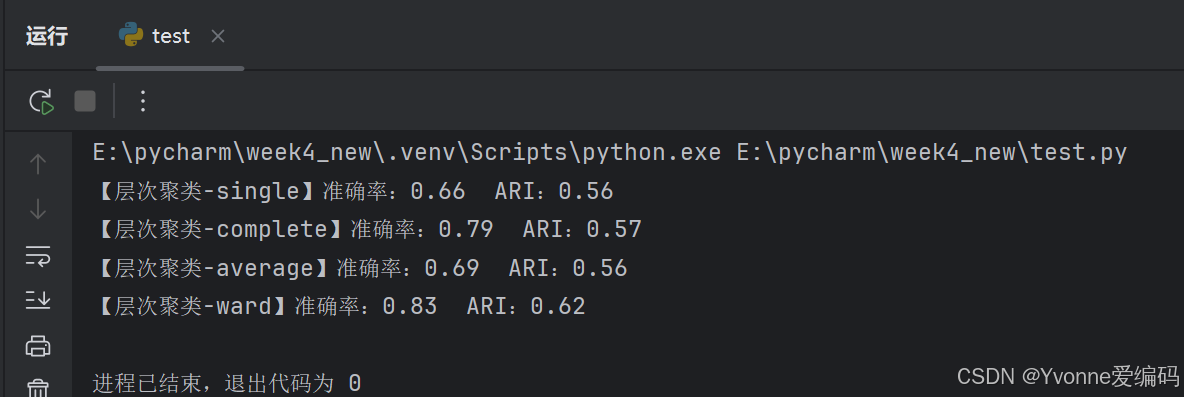Open the More options three-dot menu
This screenshot has height=397, width=1184.
[x=143, y=101]
